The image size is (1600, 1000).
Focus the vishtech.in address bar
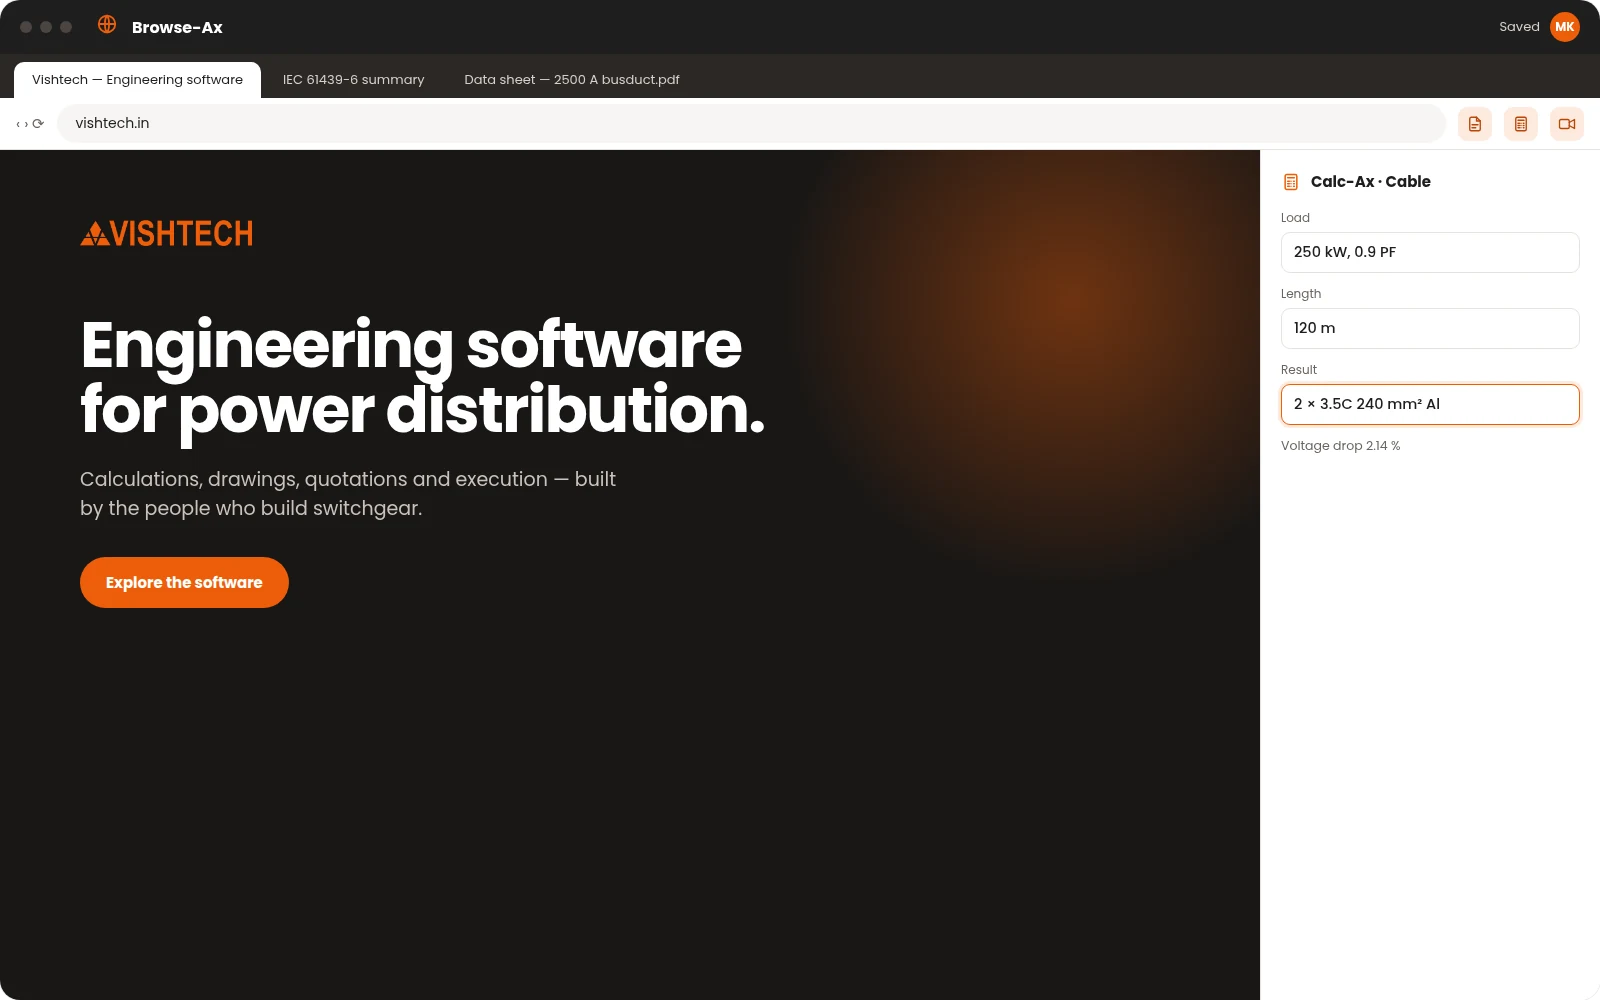tap(751, 123)
